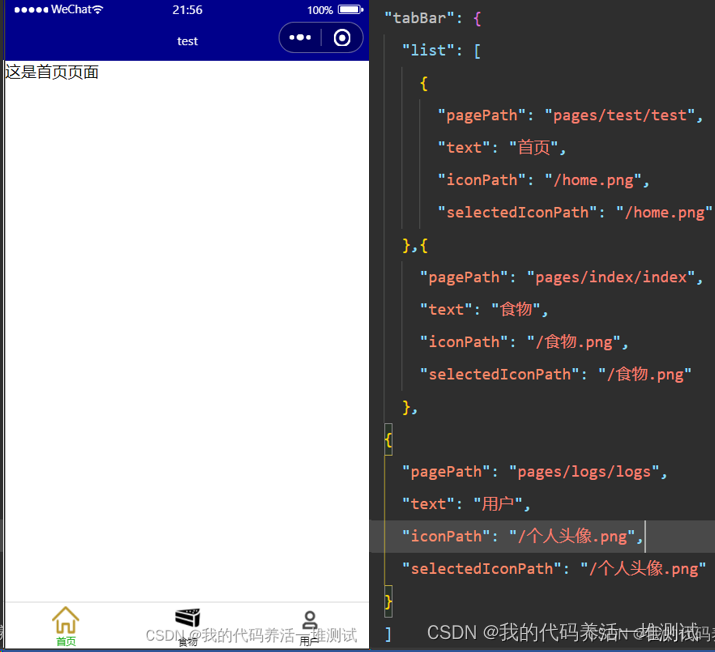Image resolution: width=715 pixels, height=652 pixels.
Task: Click the "食物" text value in code
Action: coord(516,310)
